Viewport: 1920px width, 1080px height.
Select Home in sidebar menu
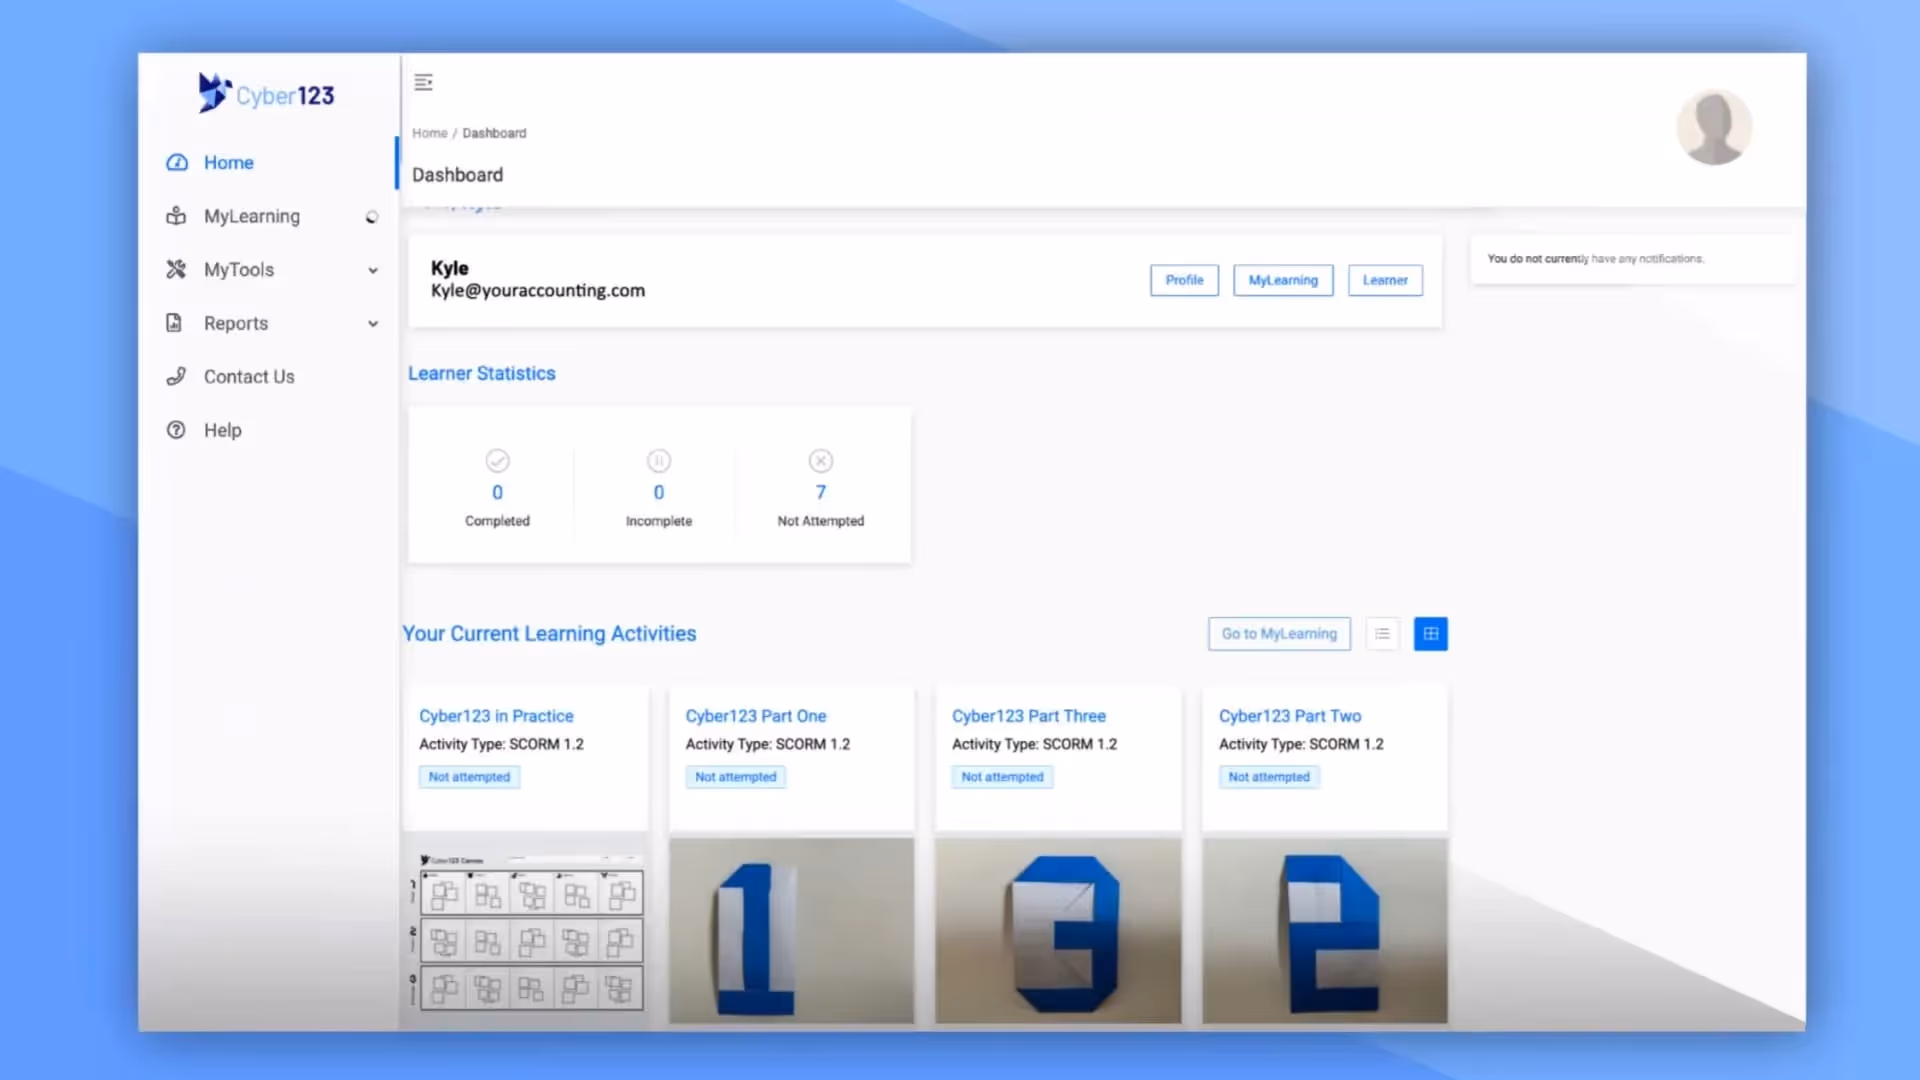coord(228,162)
